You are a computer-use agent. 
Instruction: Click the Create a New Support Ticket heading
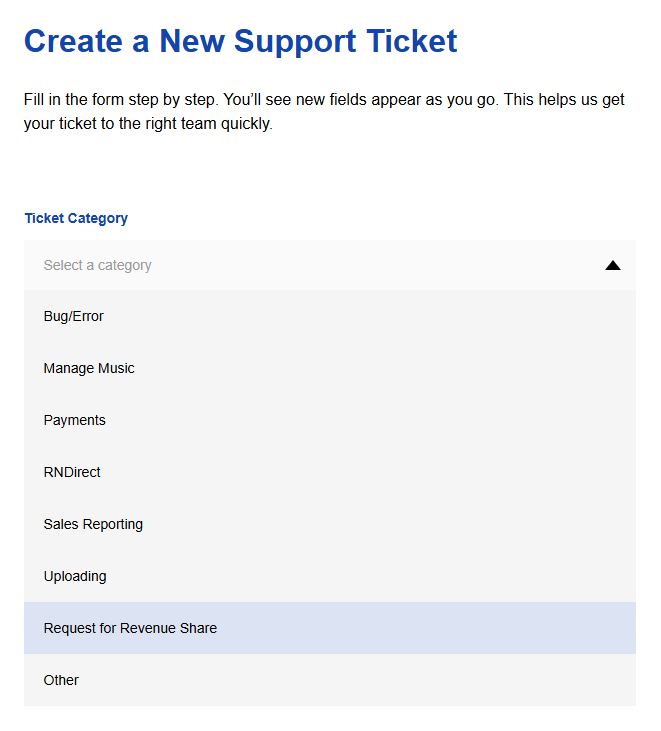tap(240, 41)
